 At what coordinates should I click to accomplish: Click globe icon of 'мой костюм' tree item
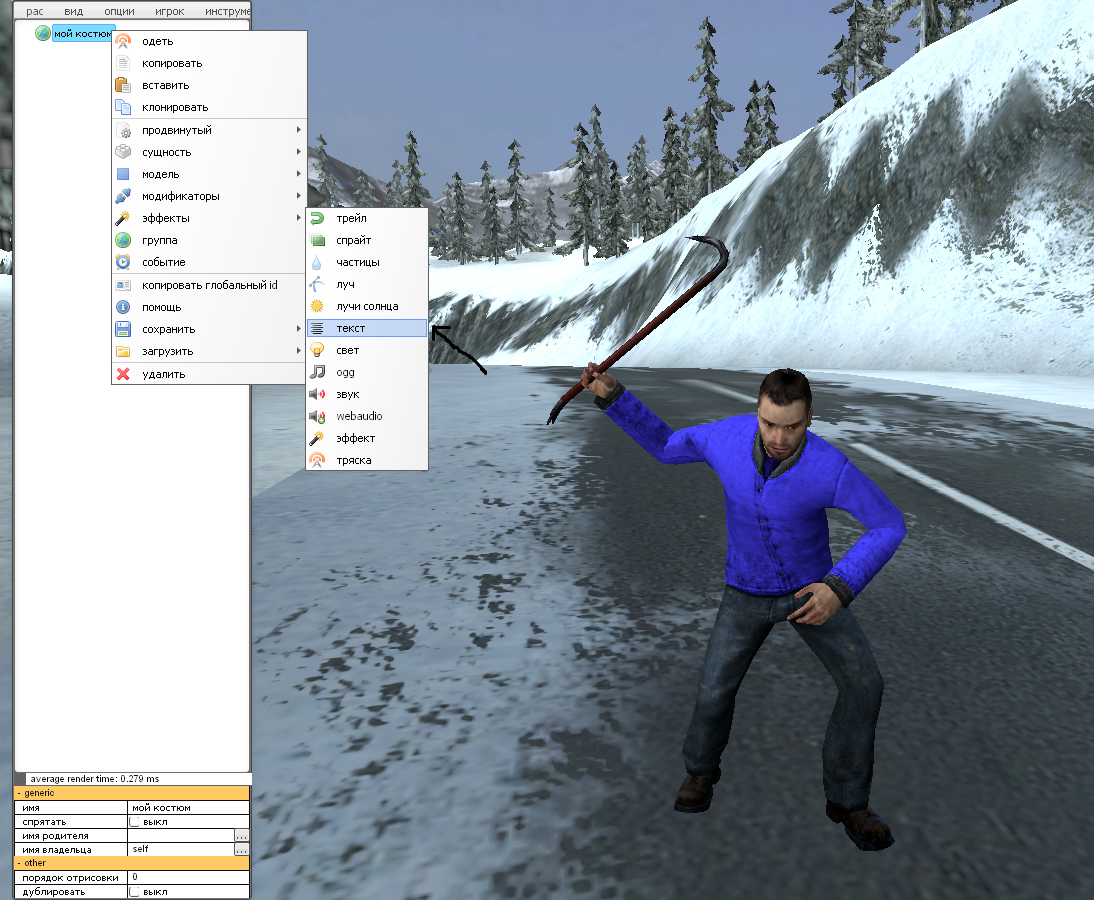pyautogui.click(x=43, y=33)
